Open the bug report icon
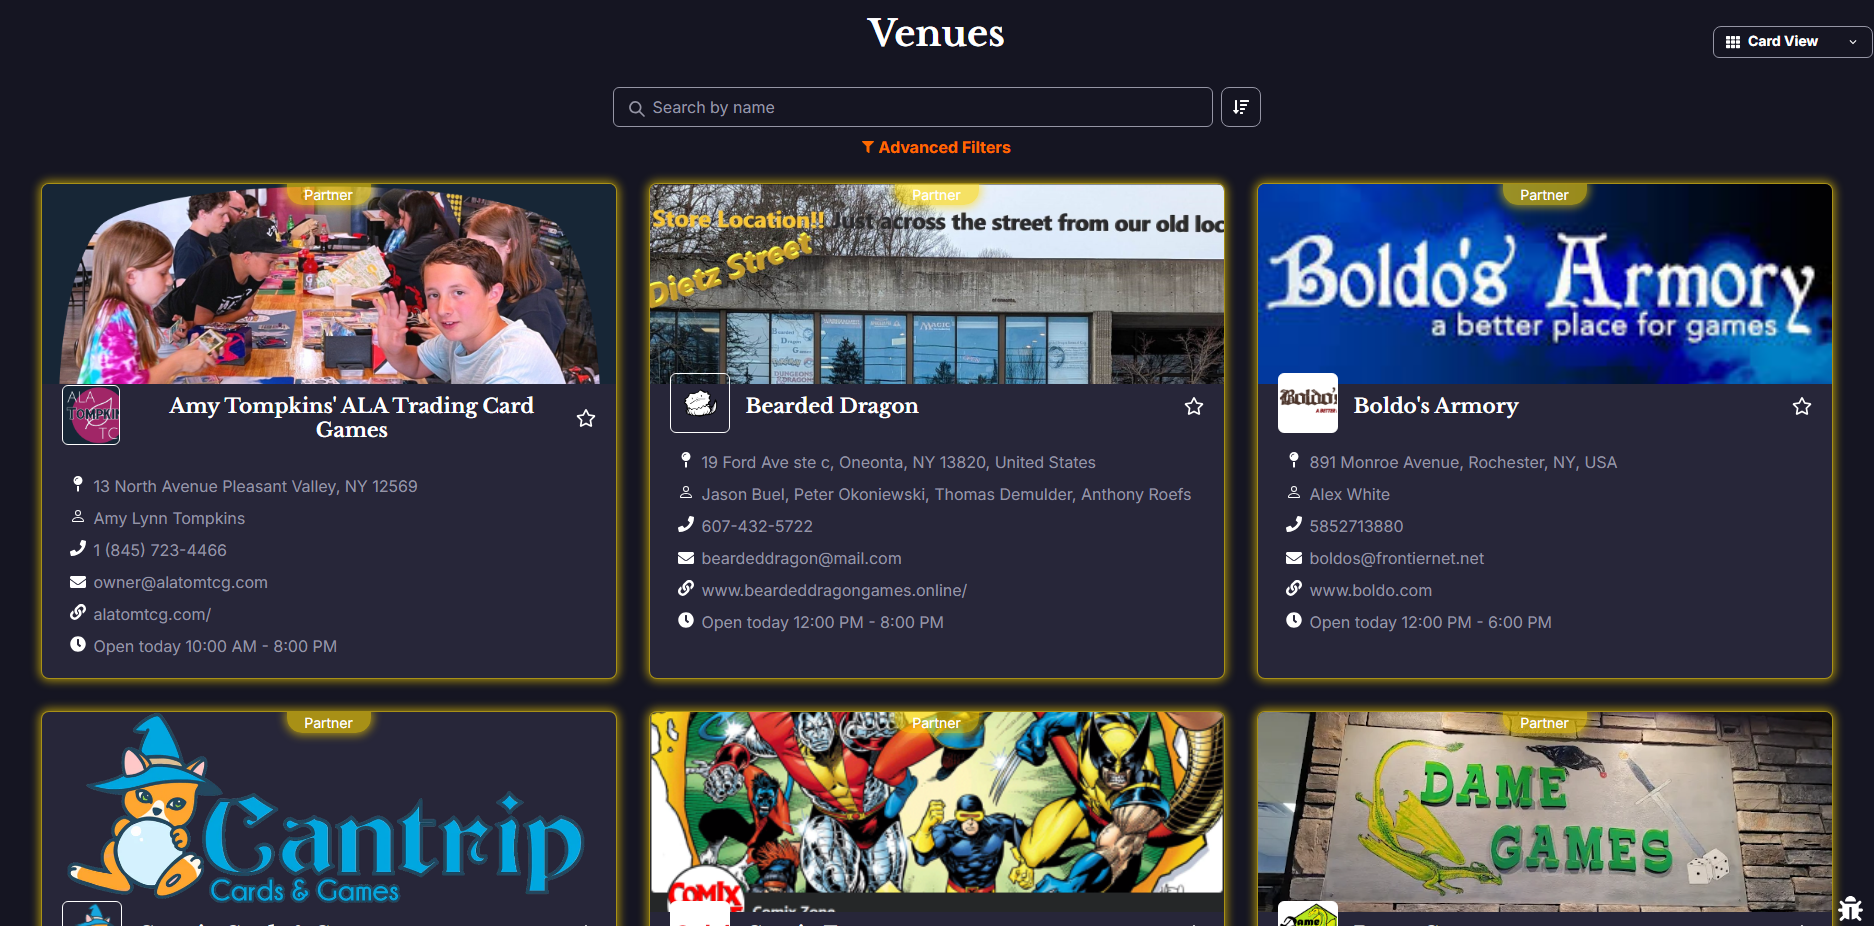Viewport: 1874px width, 926px height. click(1850, 908)
